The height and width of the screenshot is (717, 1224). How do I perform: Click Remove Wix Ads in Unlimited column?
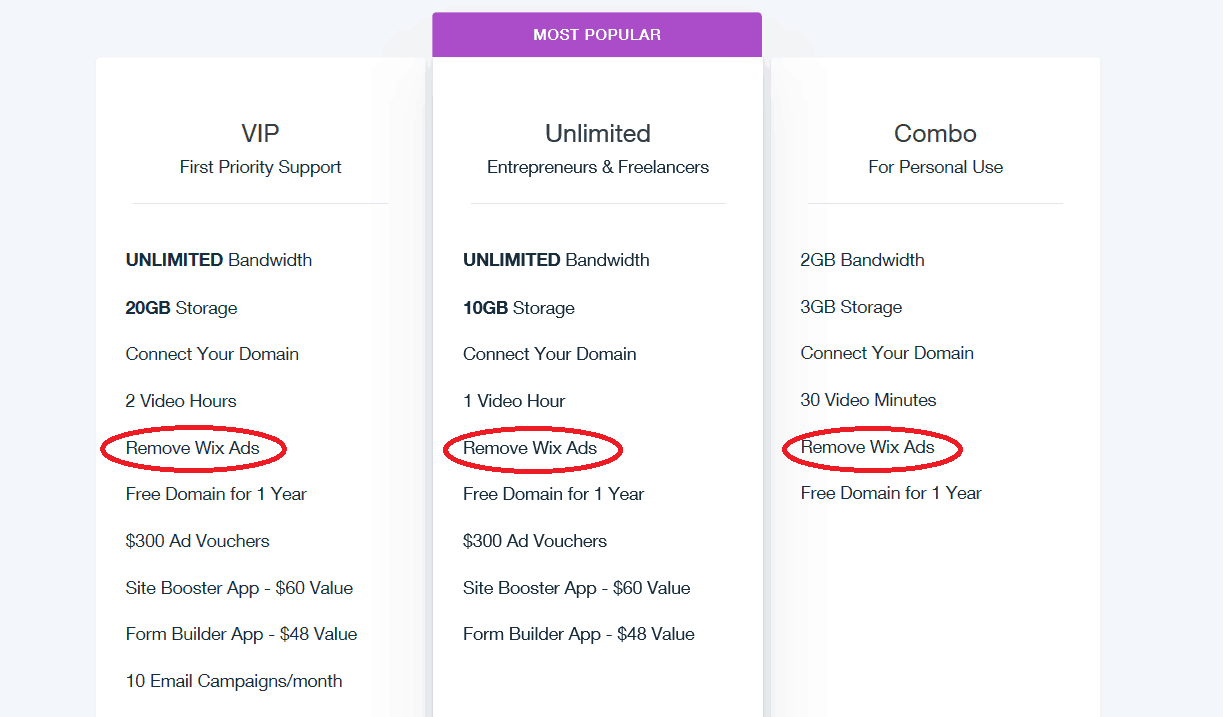tap(530, 448)
